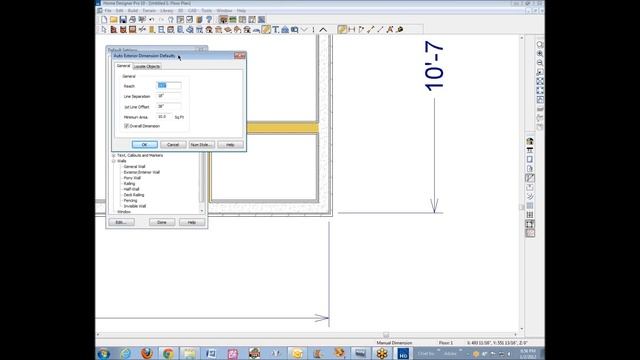
Task: Open the File menu
Action: click(108, 11)
